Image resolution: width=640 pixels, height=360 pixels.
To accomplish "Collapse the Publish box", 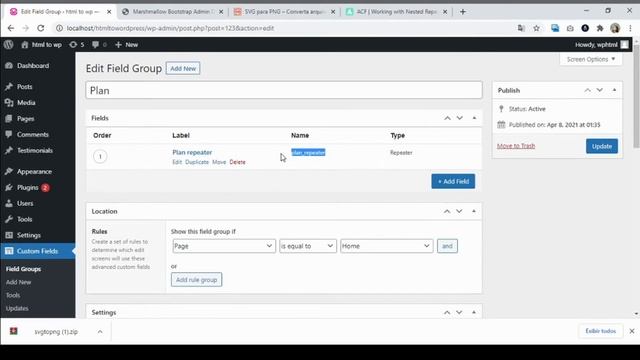I will [614, 90].
